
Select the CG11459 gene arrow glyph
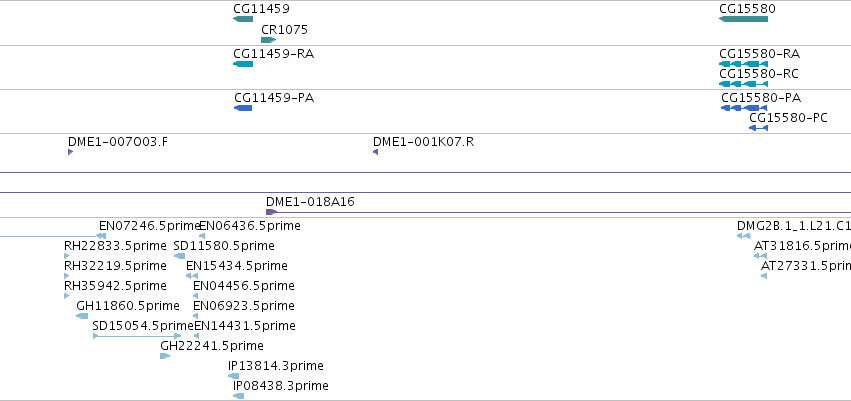click(x=243, y=19)
